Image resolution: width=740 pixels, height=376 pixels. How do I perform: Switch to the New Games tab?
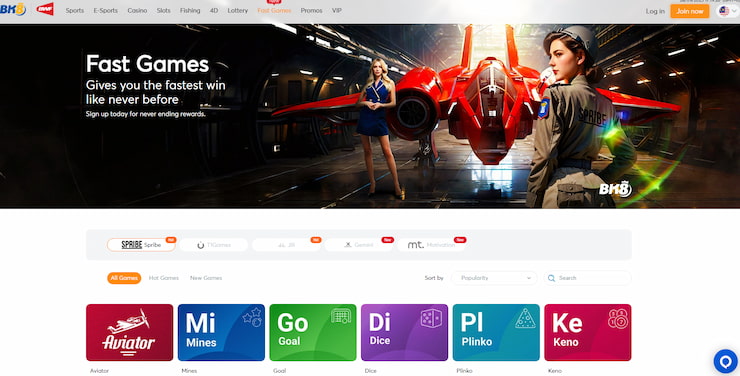click(x=206, y=278)
